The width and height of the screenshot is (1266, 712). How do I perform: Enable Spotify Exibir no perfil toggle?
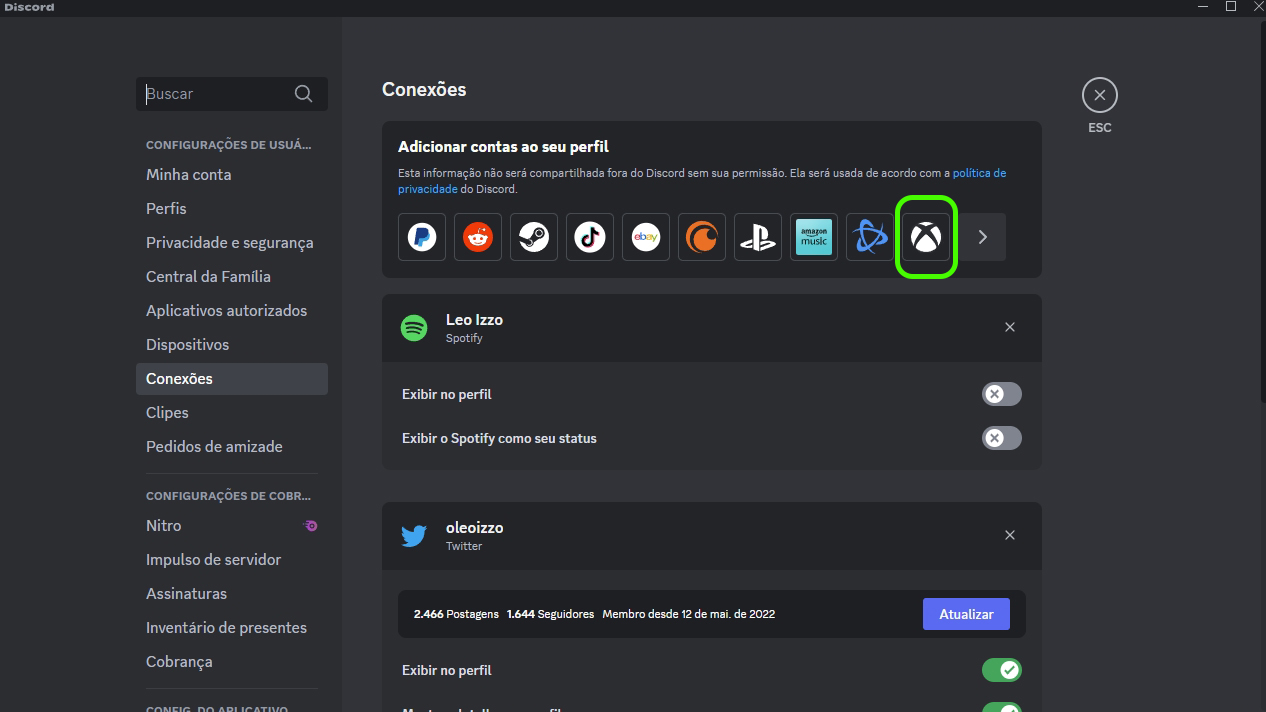click(x=1002, y=394)
